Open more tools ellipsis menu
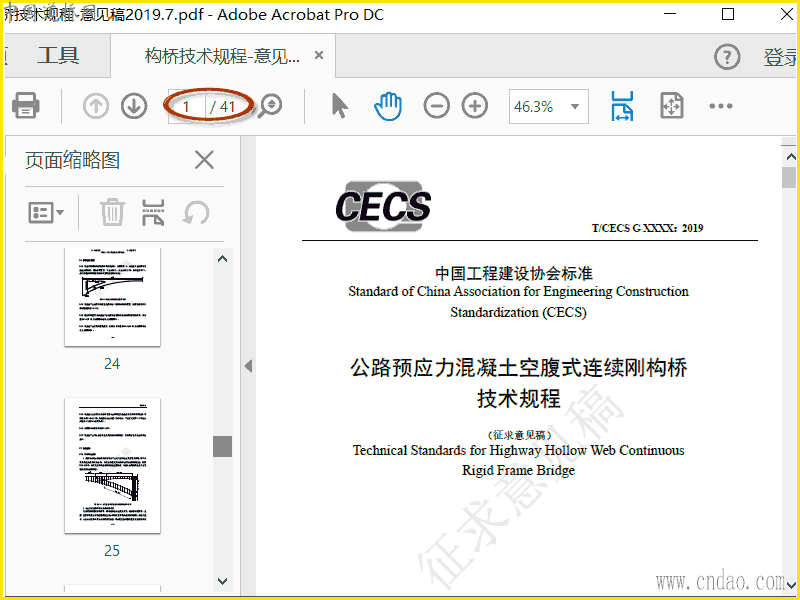The width and height of the screenshot is (800, 600). 720,106
